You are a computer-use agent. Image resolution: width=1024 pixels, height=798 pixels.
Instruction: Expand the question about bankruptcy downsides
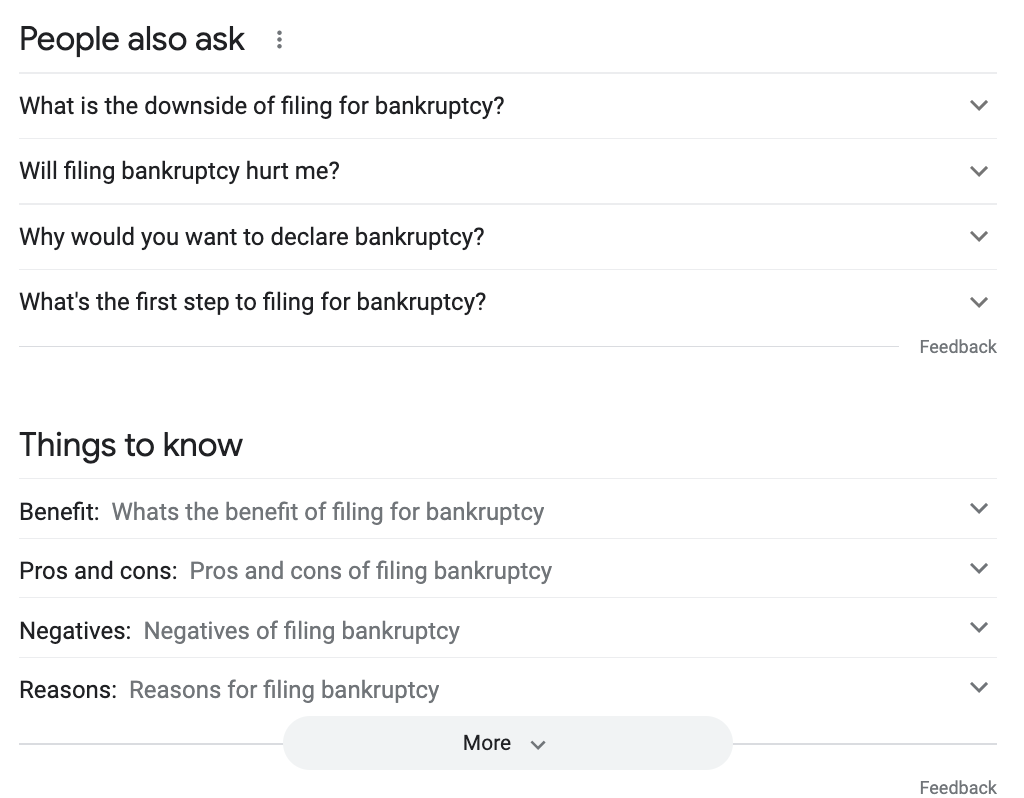tap(979, 105)
